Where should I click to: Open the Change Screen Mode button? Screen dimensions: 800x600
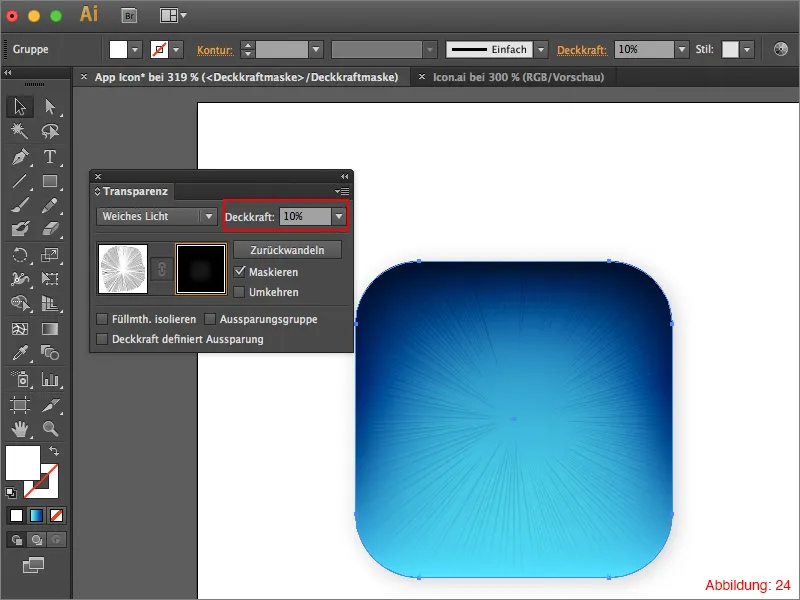click(34, 565)
